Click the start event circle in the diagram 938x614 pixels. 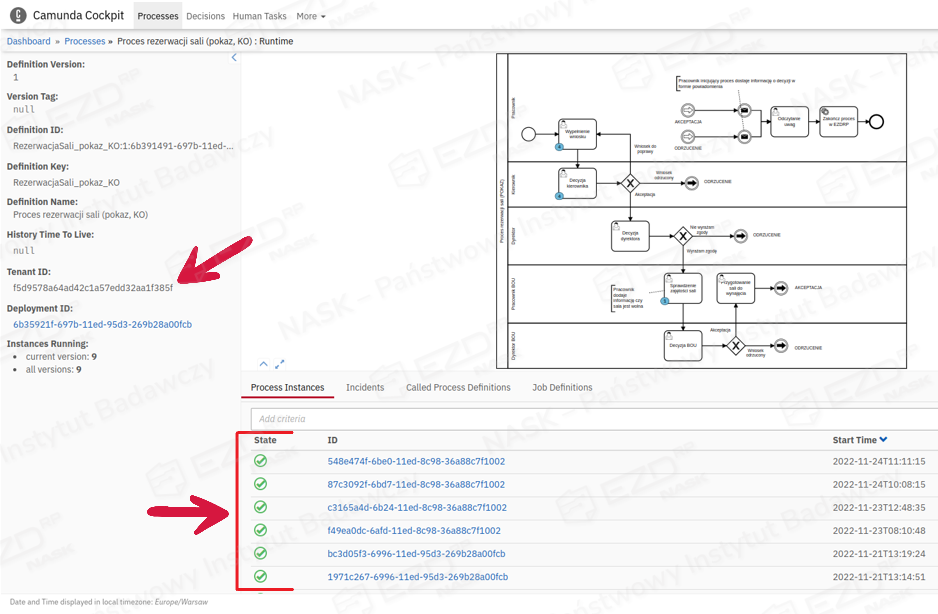click(x=529, y=134)
